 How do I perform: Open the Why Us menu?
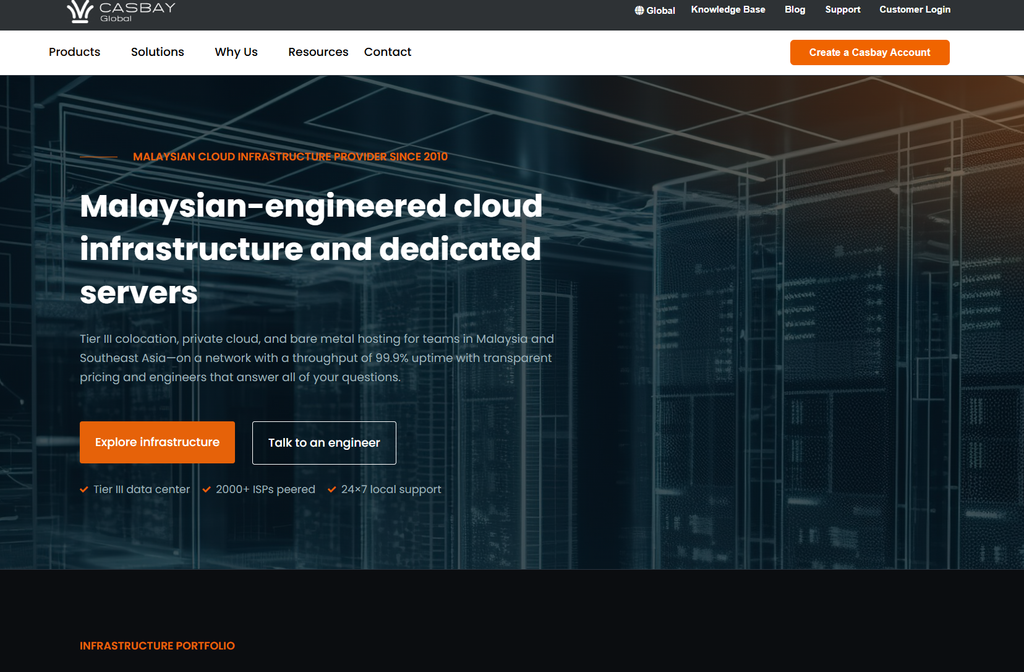(x=236, y=52)
